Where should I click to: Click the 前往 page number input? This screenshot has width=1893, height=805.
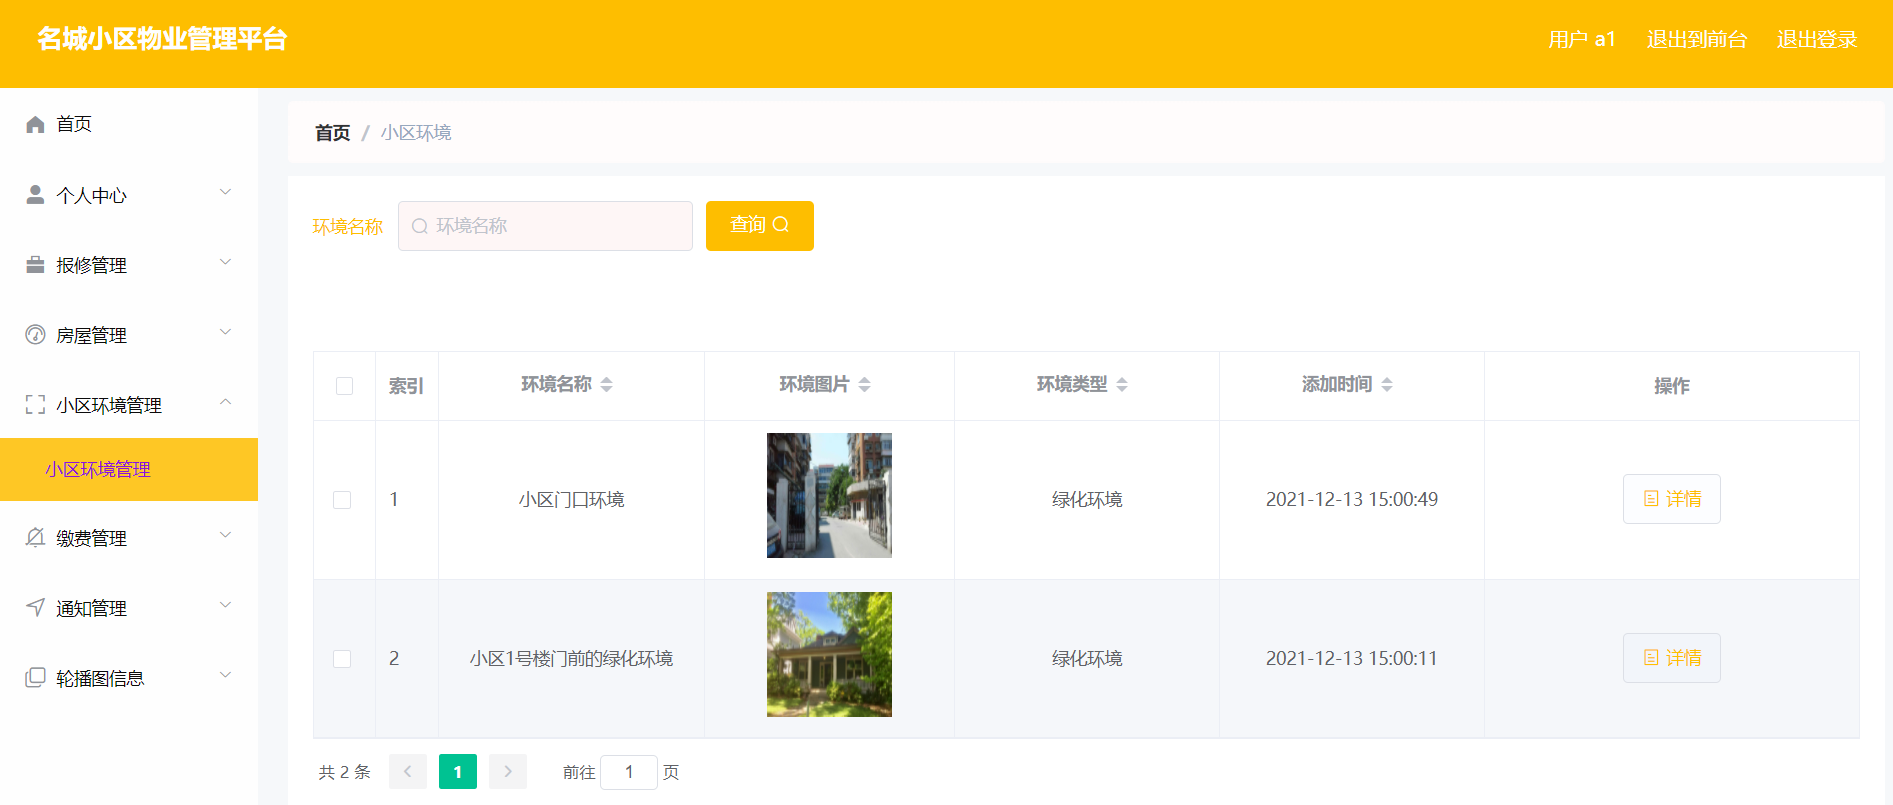point(629,772)
